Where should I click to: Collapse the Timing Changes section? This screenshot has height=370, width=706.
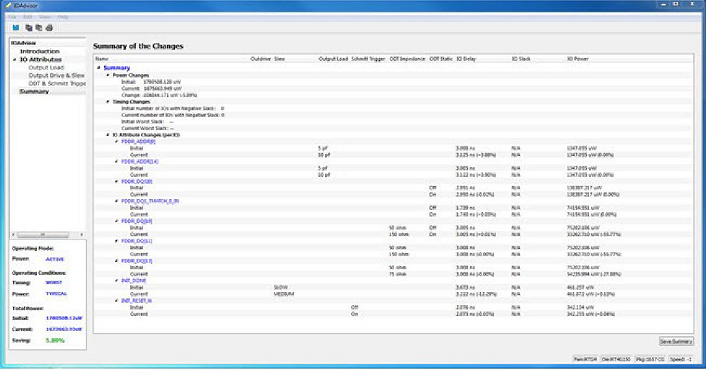point(108,102)
